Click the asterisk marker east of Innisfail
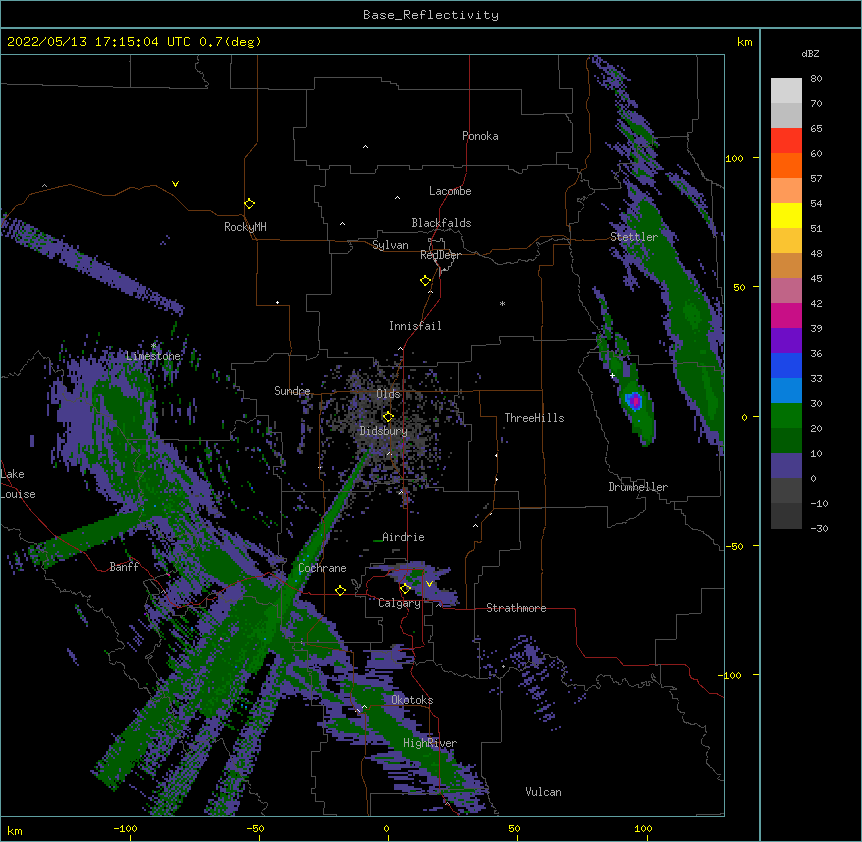 click(502, 304)
